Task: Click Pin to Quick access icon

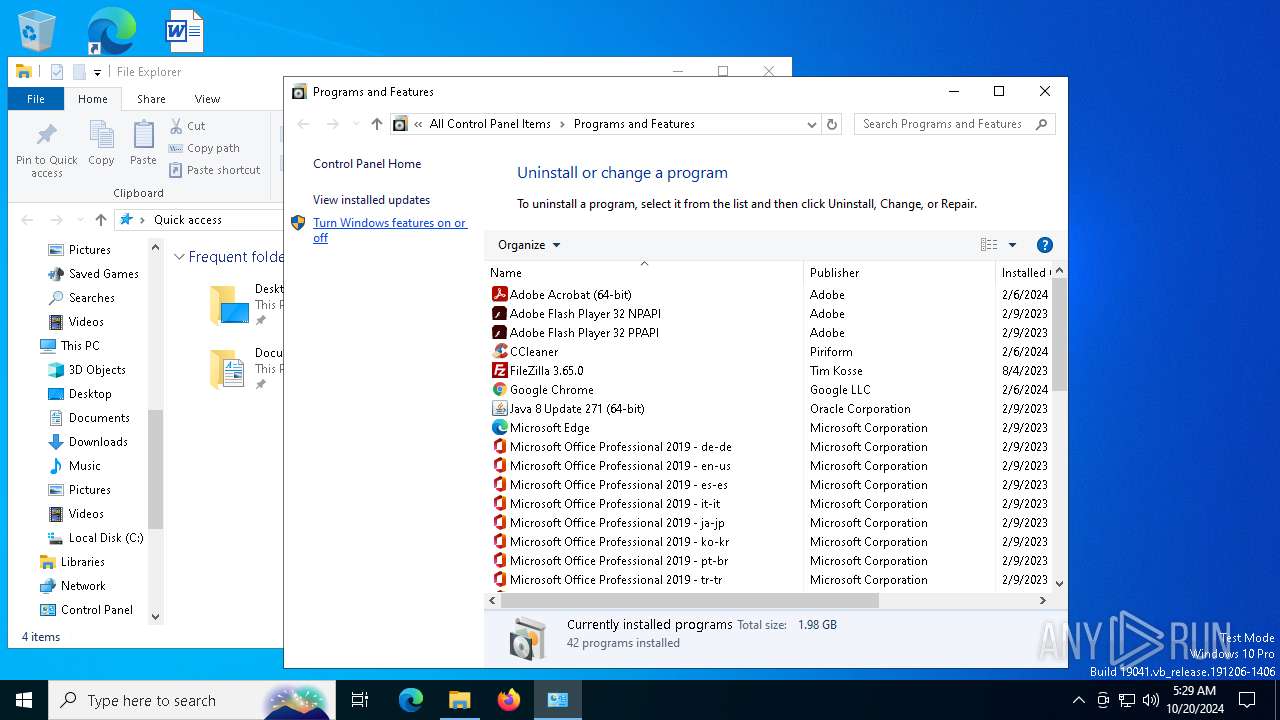Action: (46, 151)
